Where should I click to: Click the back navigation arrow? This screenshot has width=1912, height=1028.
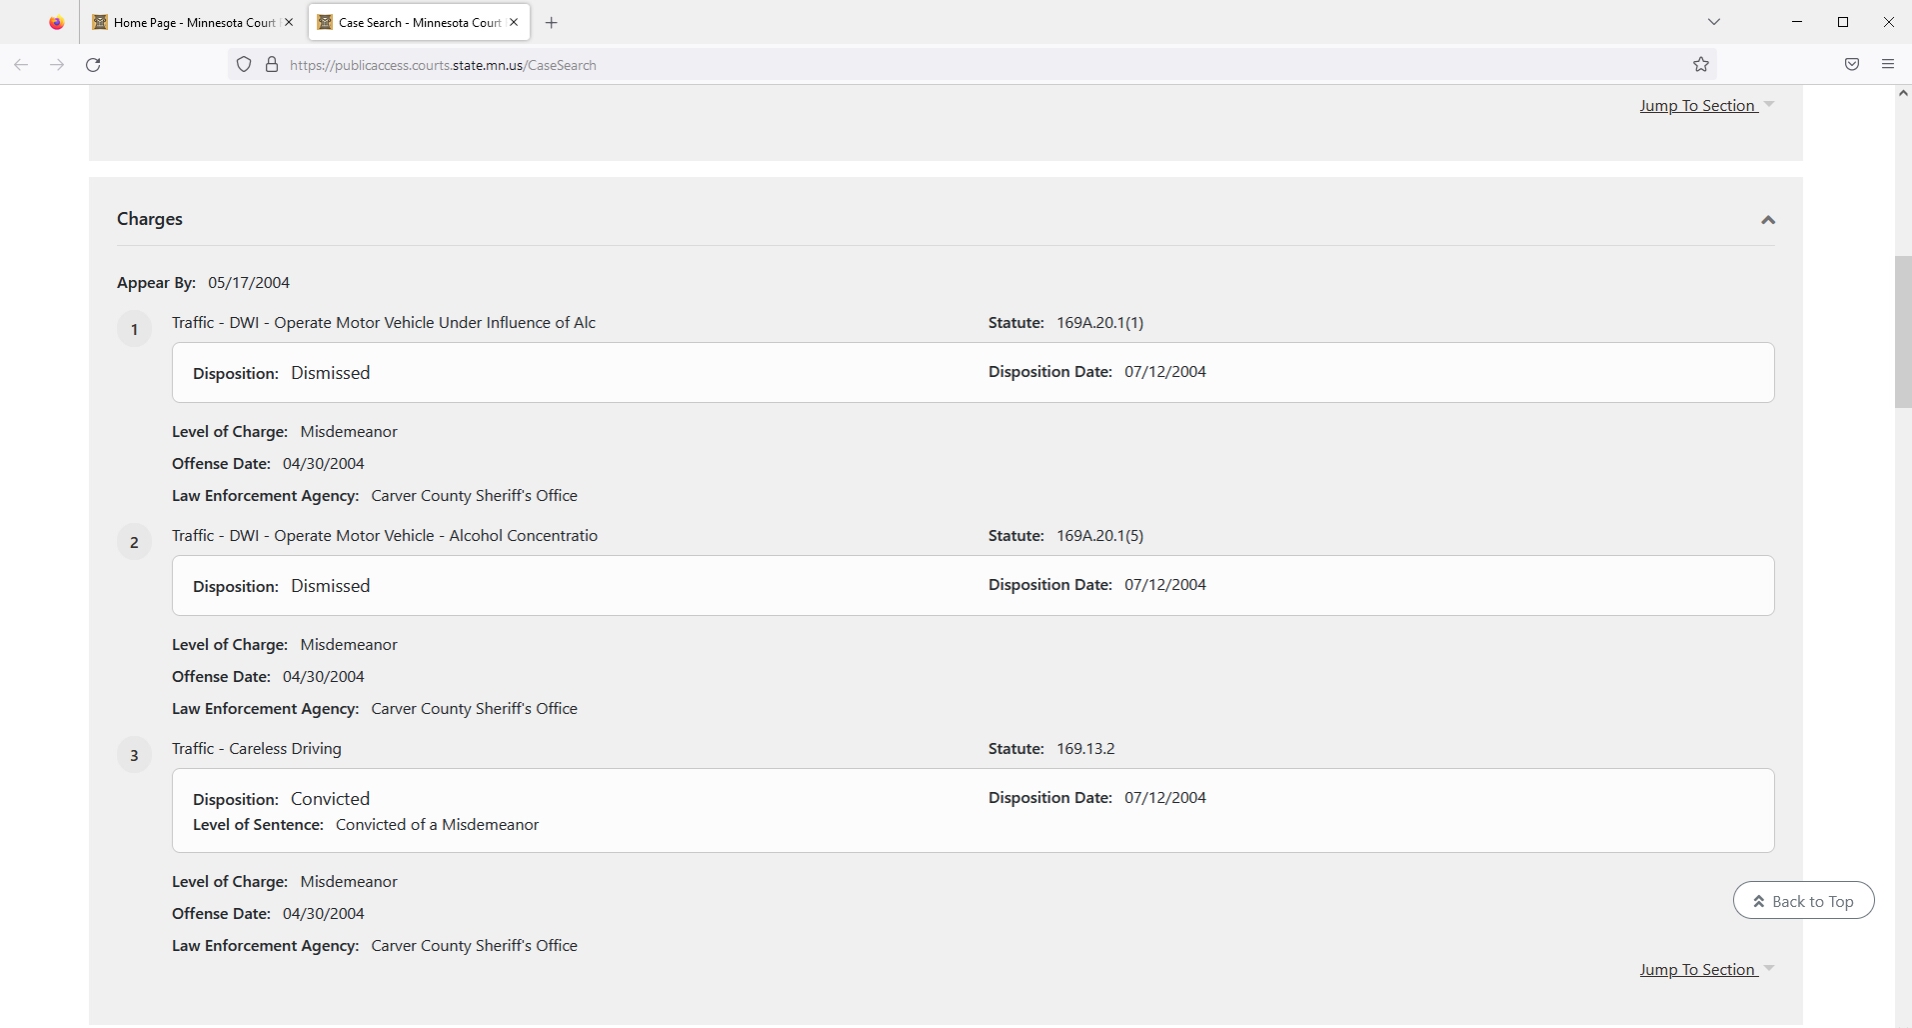tap(21, 65)
